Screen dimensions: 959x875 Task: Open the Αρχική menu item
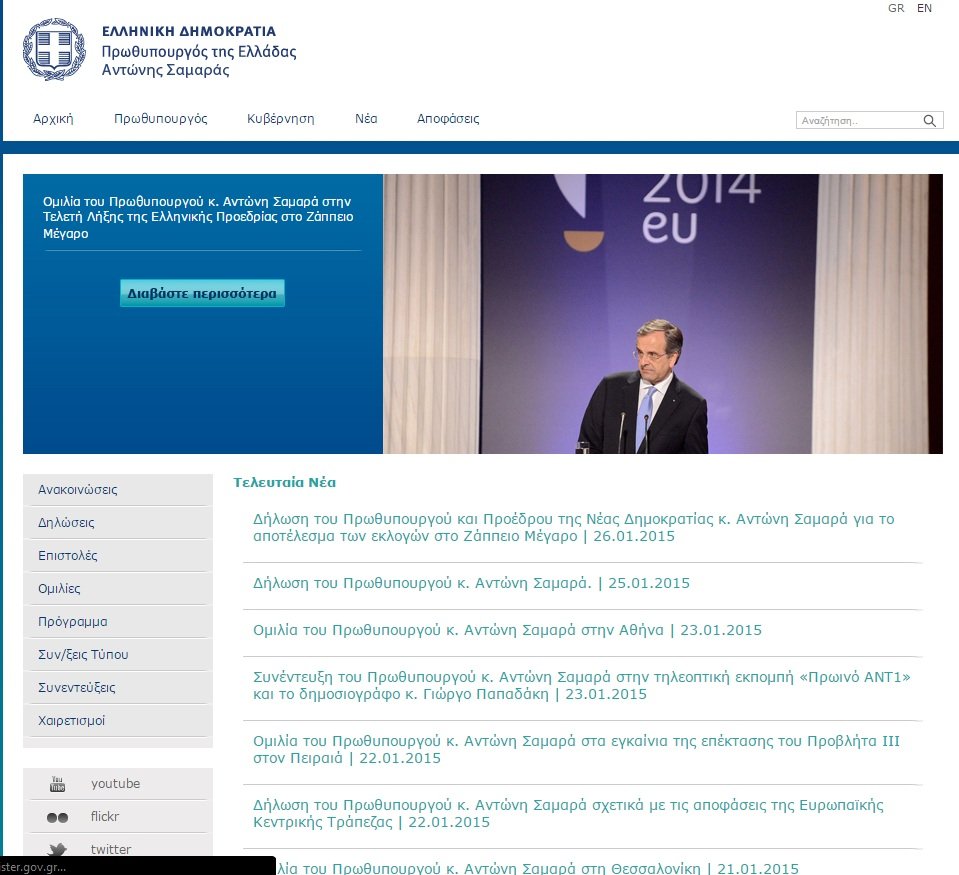click(x=53, y=118)
